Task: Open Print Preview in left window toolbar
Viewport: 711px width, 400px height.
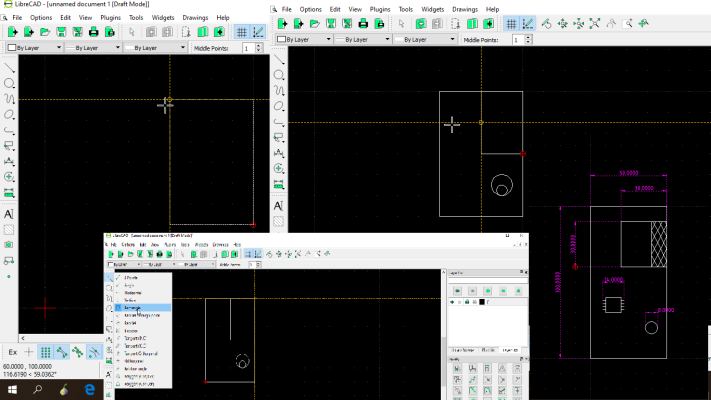Action: pyautogui.click(x=110, y=32)
